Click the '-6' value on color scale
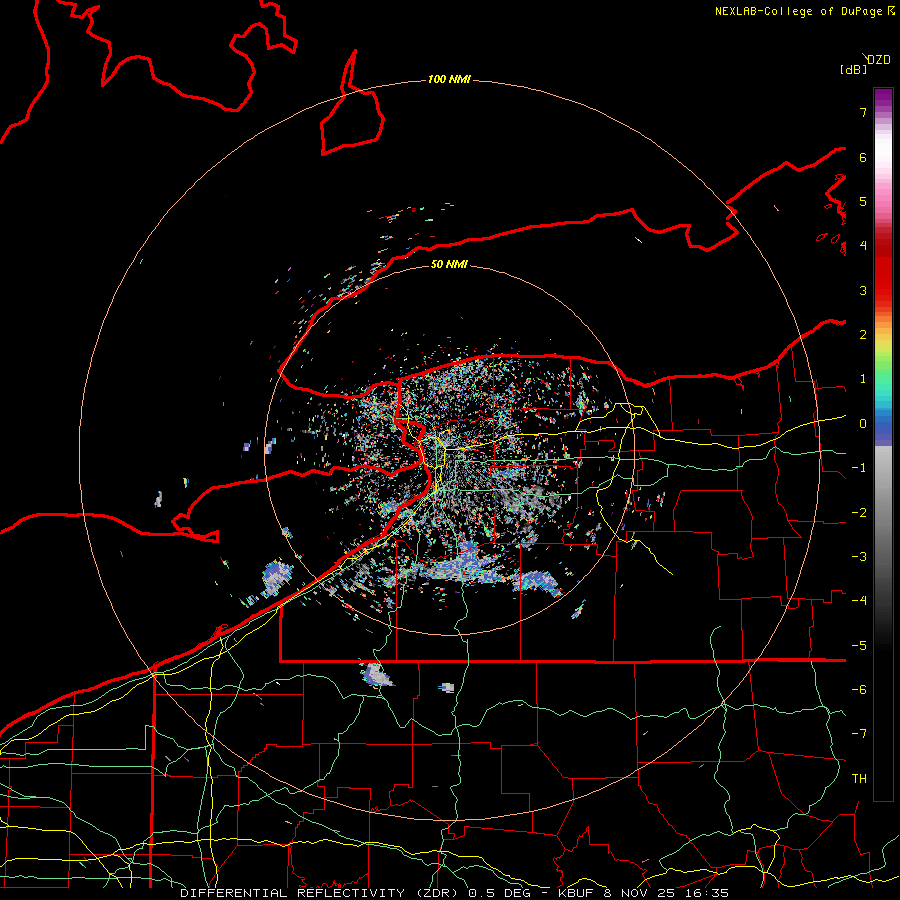This screenshot has width=900, height=900. 859,690
